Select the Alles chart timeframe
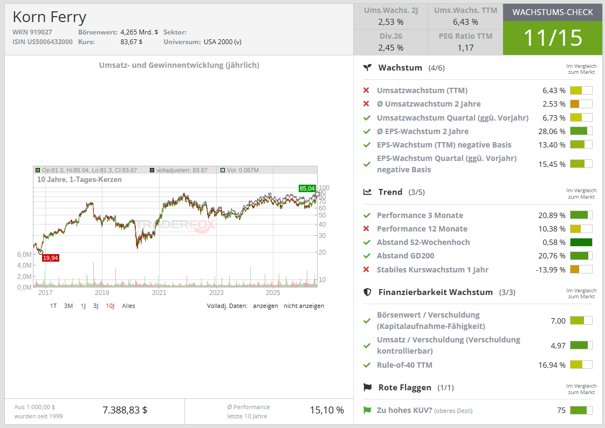The image size is (605, 428). point(128,306)
